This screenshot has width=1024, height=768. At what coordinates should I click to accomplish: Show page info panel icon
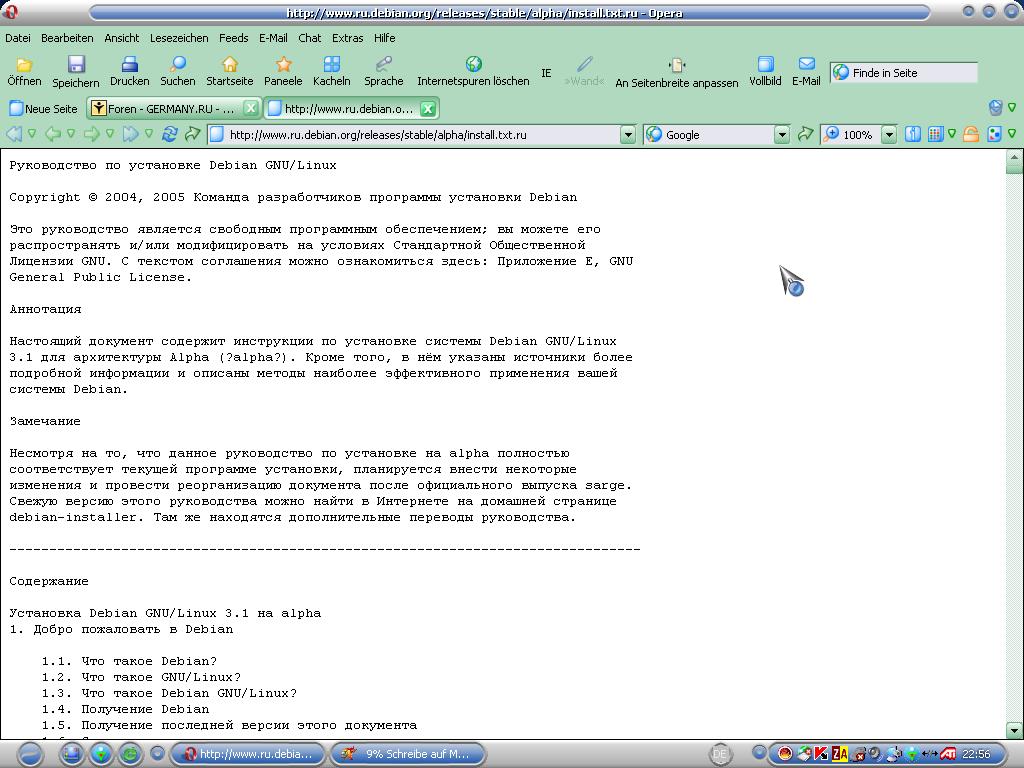pos(913,135)
